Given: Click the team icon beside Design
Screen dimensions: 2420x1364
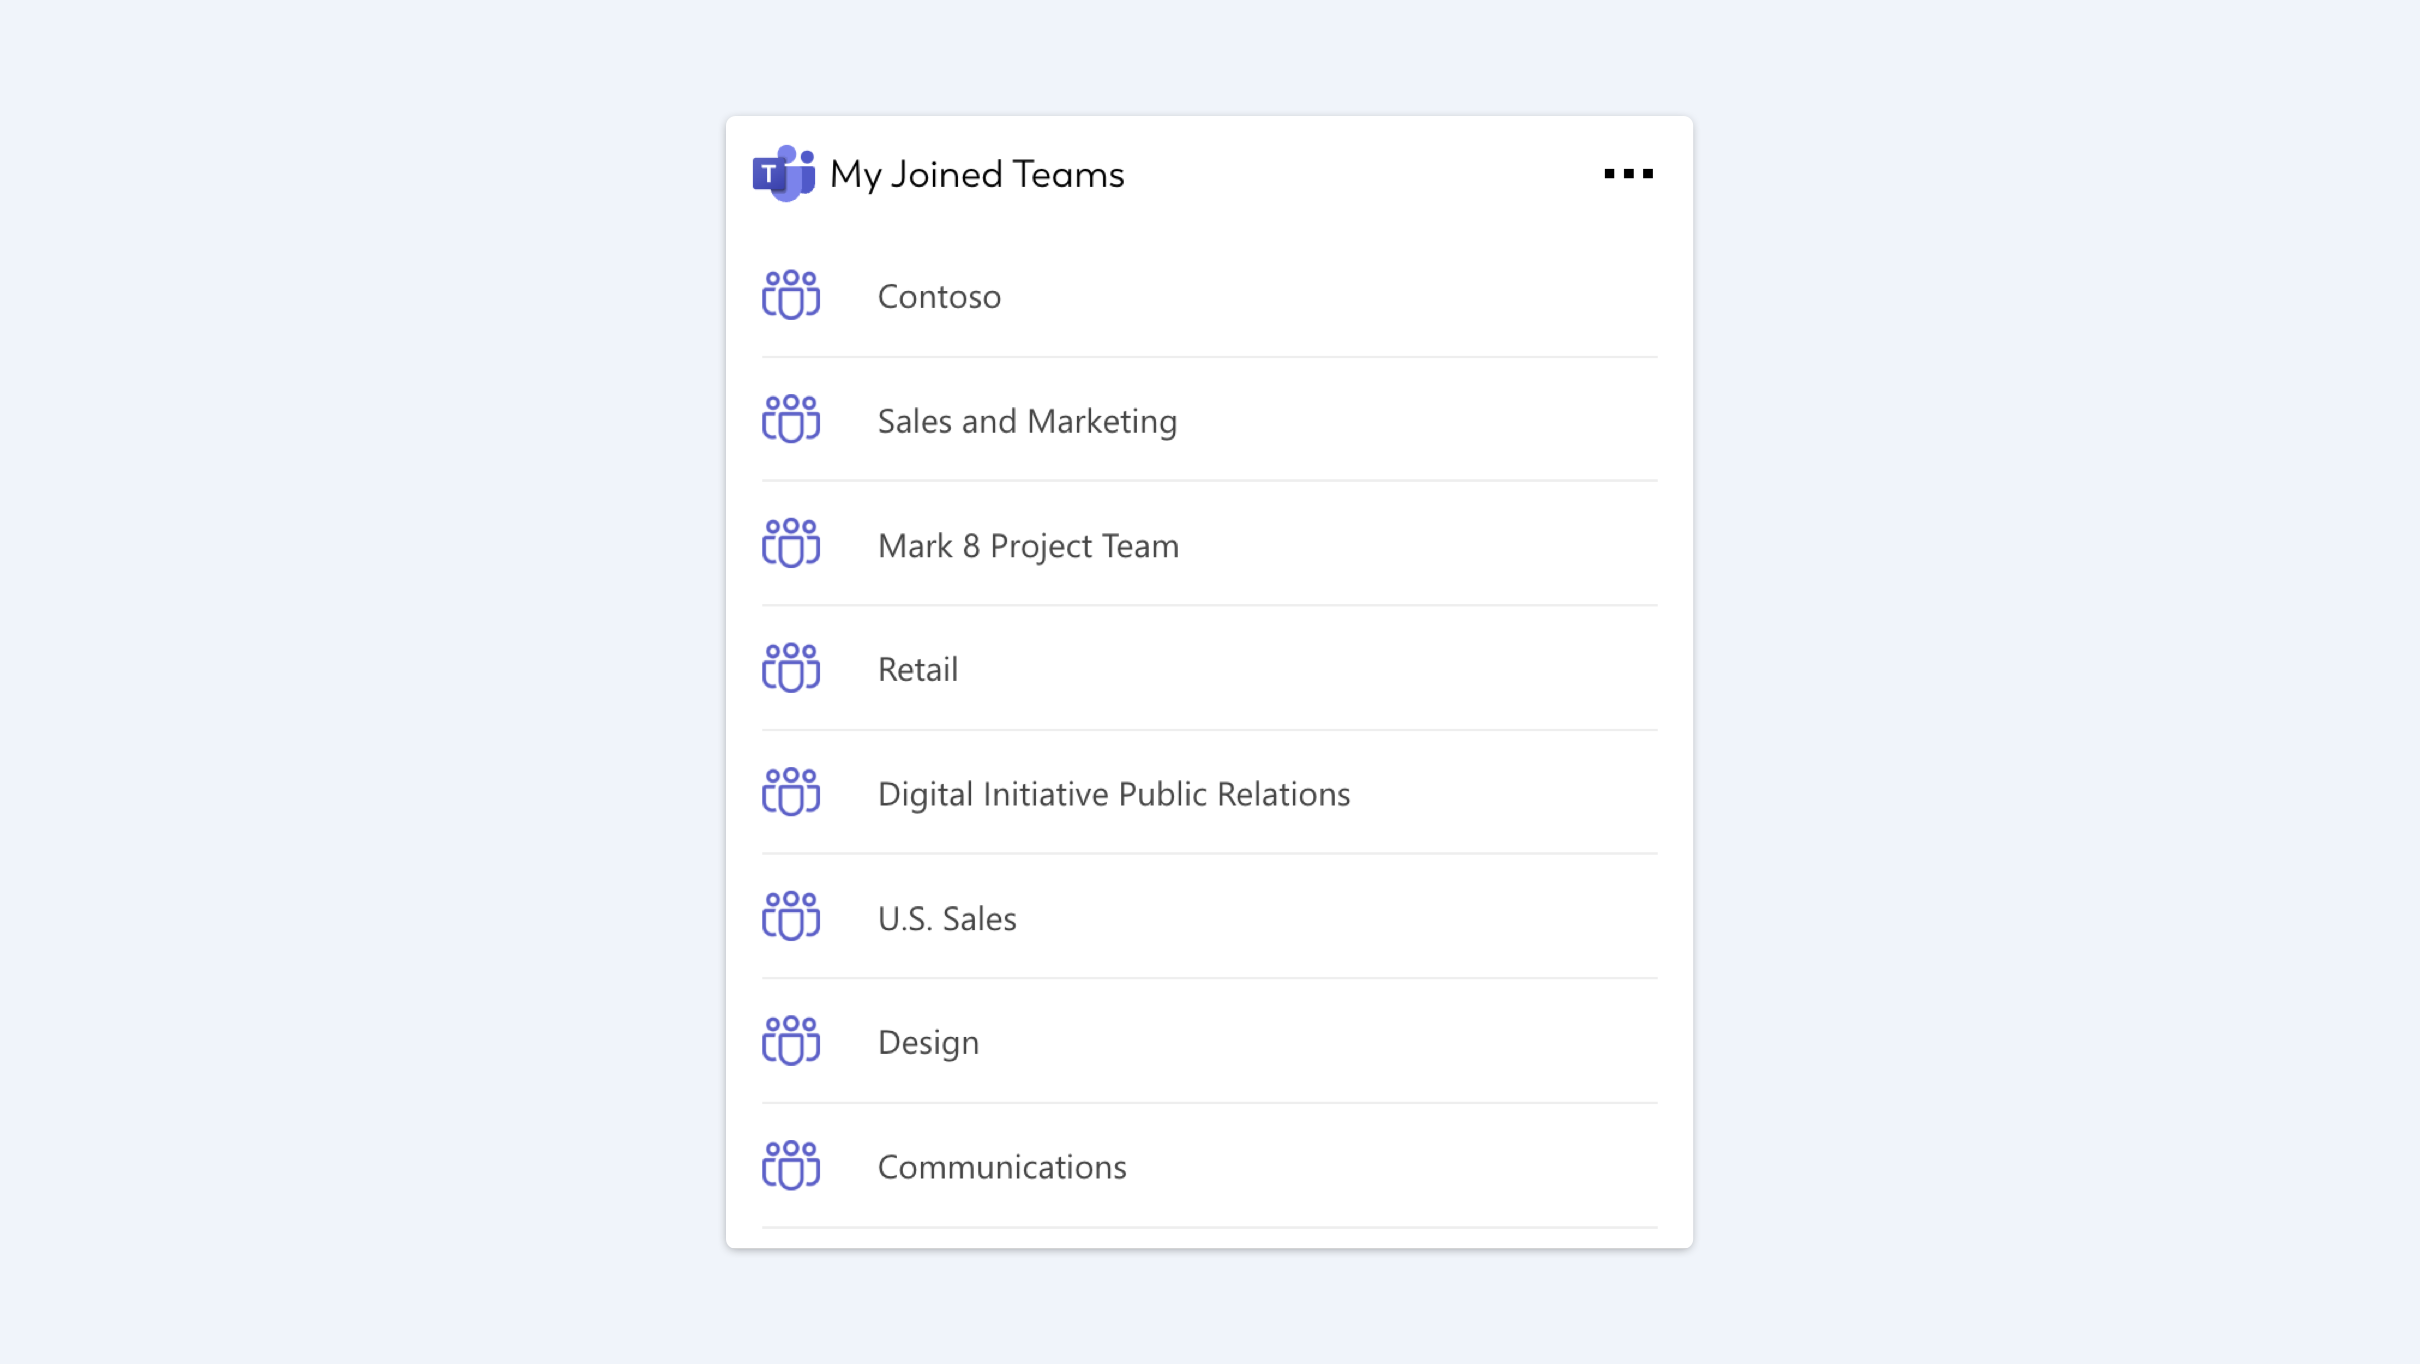Looking at the screenshot, I should tap(791, 1041).
